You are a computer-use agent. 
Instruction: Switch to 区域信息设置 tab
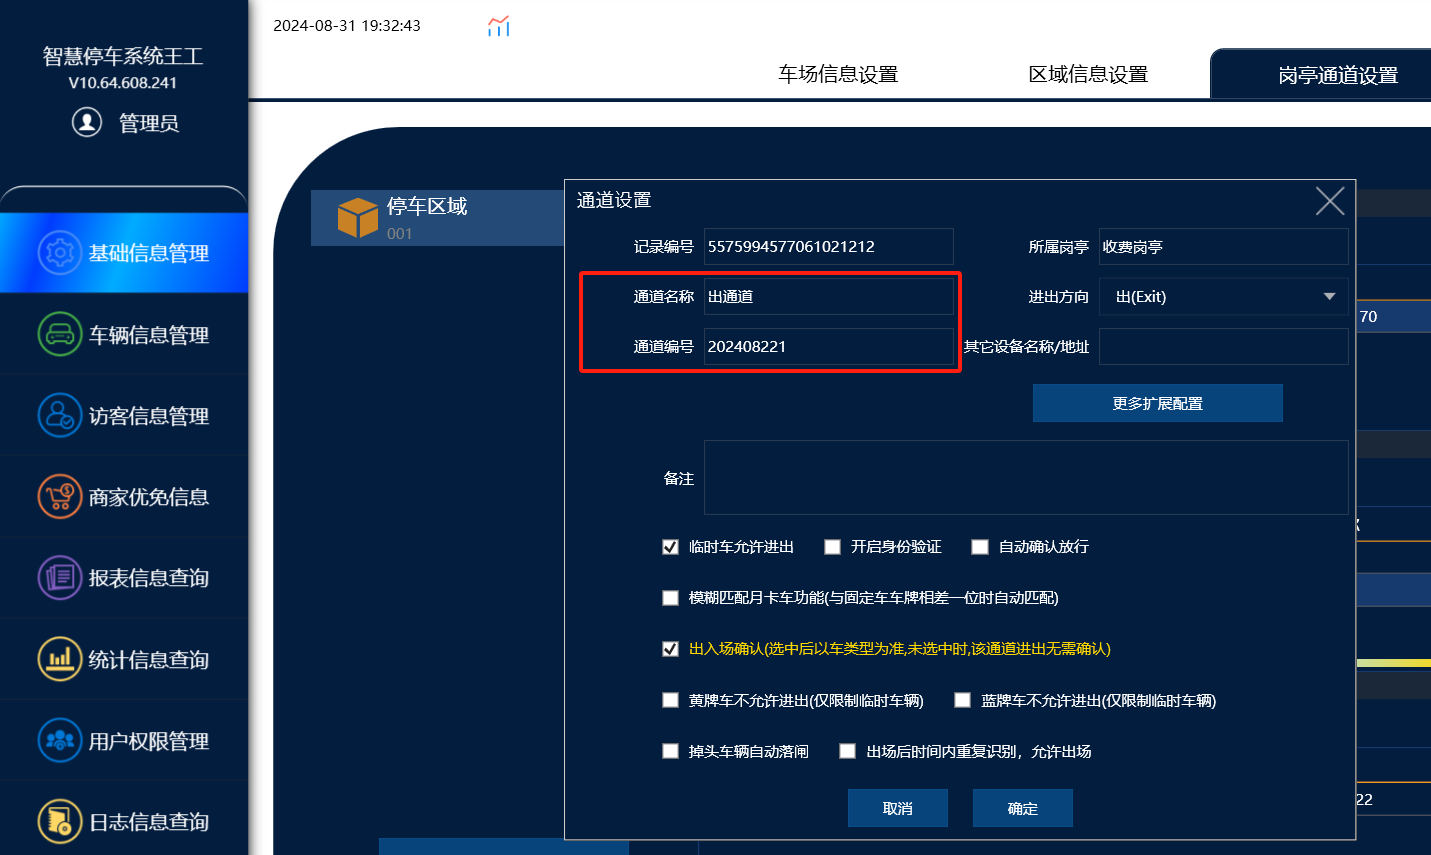click(x=1088, y=74)
